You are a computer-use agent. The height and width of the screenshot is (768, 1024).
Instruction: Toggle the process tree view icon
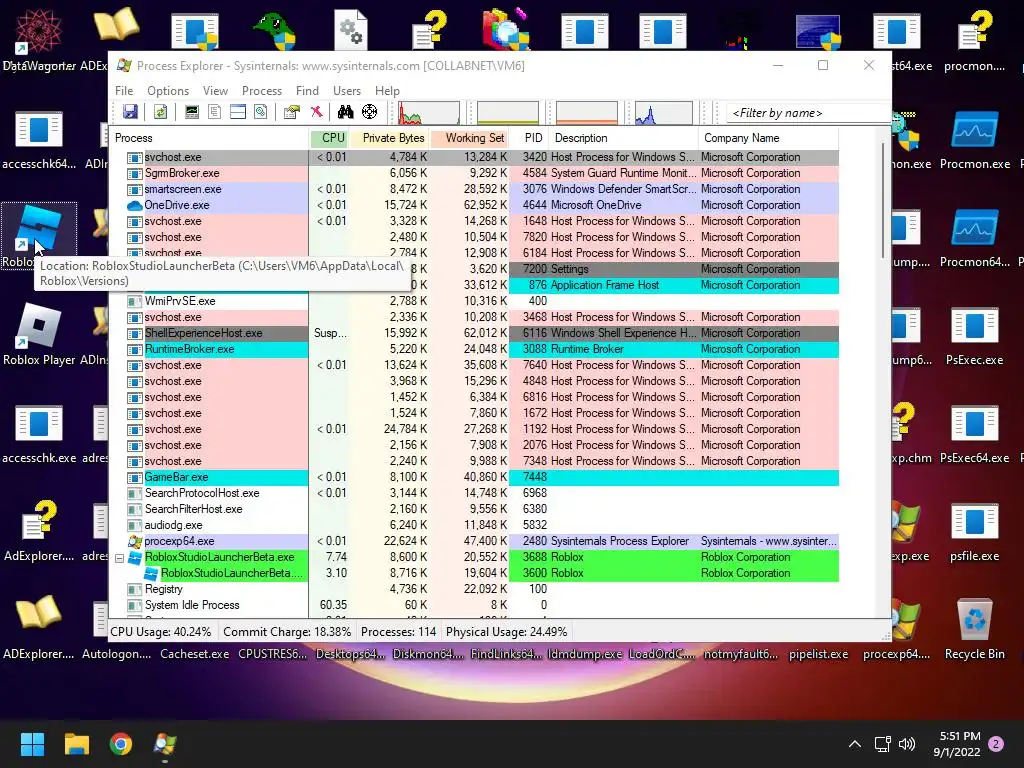coord(214,112)
